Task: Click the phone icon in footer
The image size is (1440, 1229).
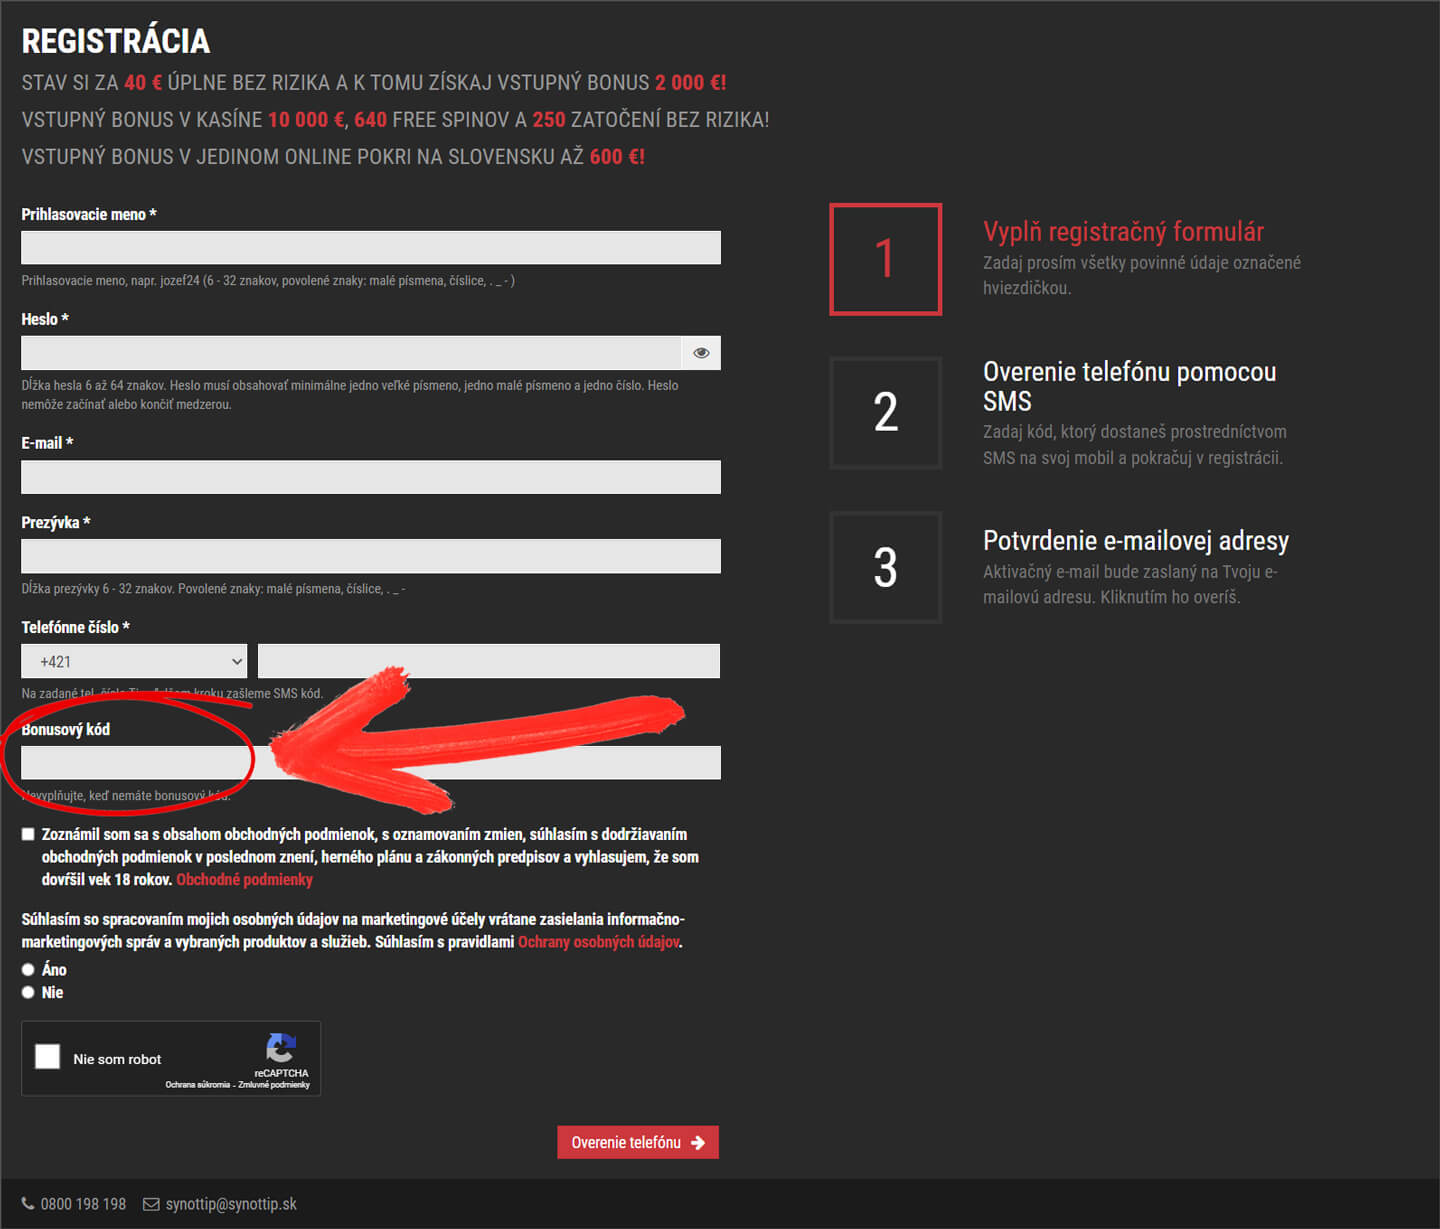Action: coord(28,1204)
